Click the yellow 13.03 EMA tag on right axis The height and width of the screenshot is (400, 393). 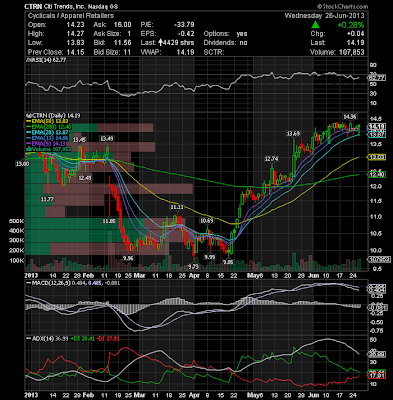376,157
